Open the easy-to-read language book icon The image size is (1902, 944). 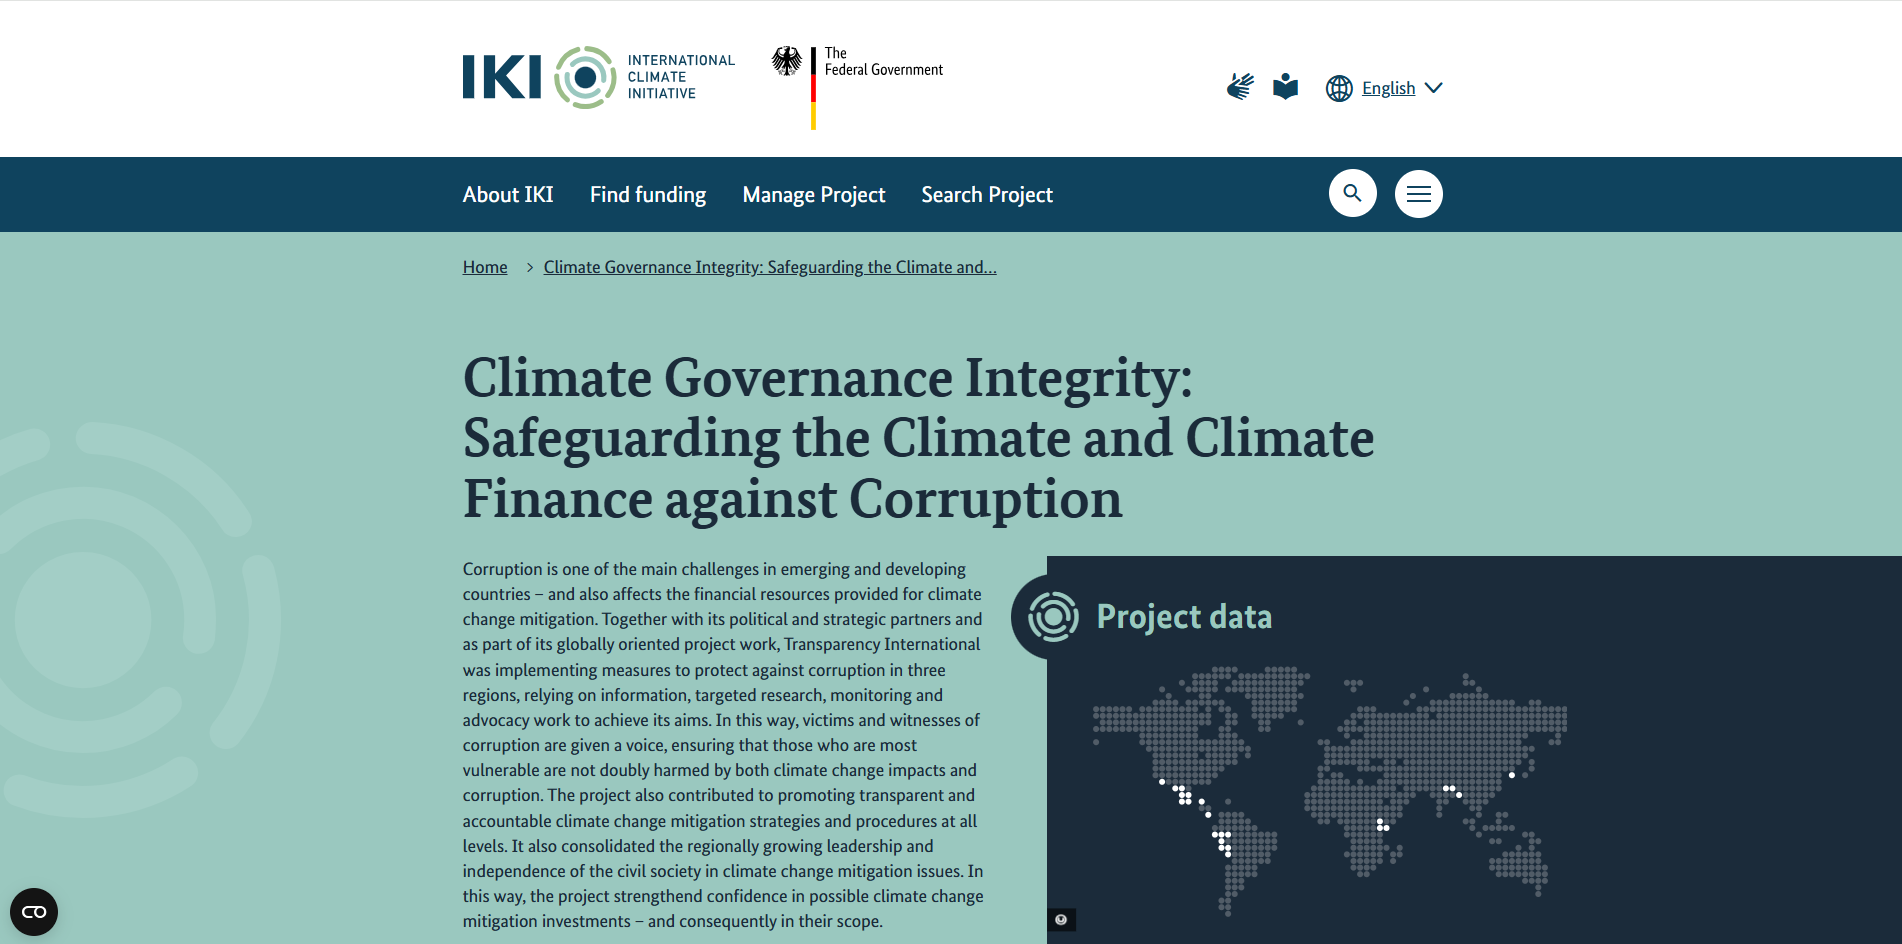(x=1285, y=87)
